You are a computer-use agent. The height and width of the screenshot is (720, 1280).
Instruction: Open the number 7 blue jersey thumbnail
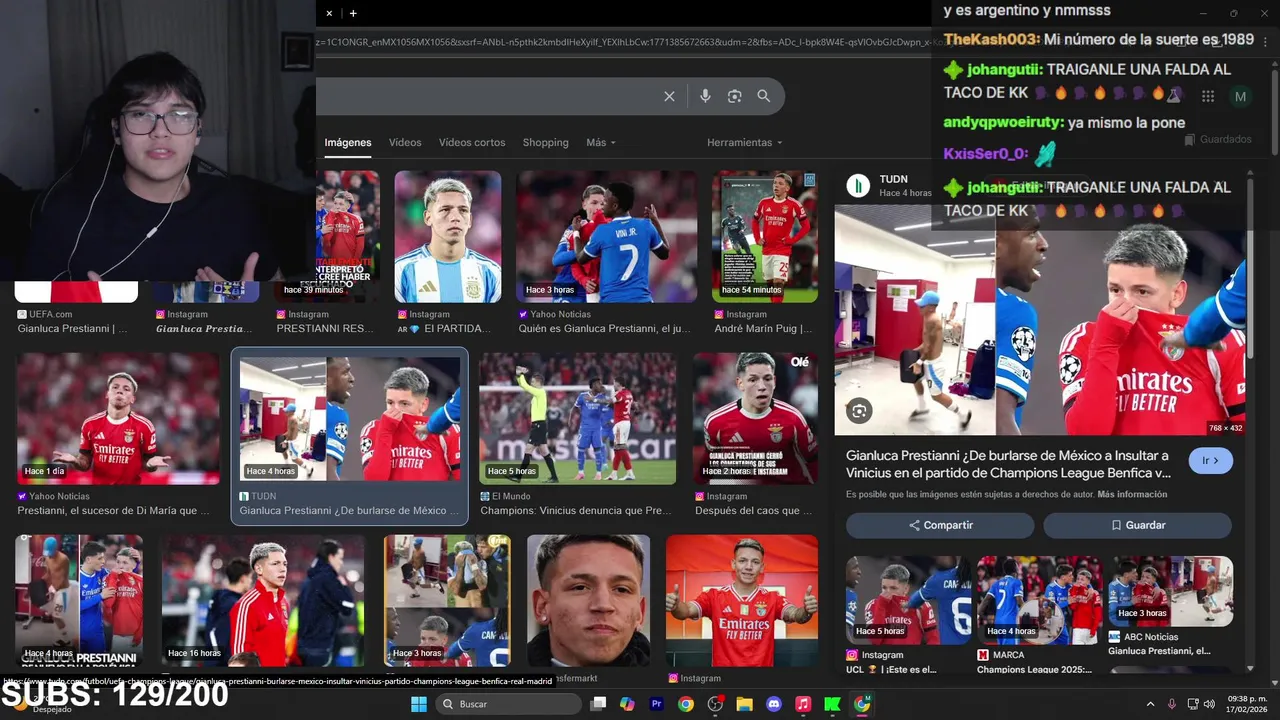point(606,237)
